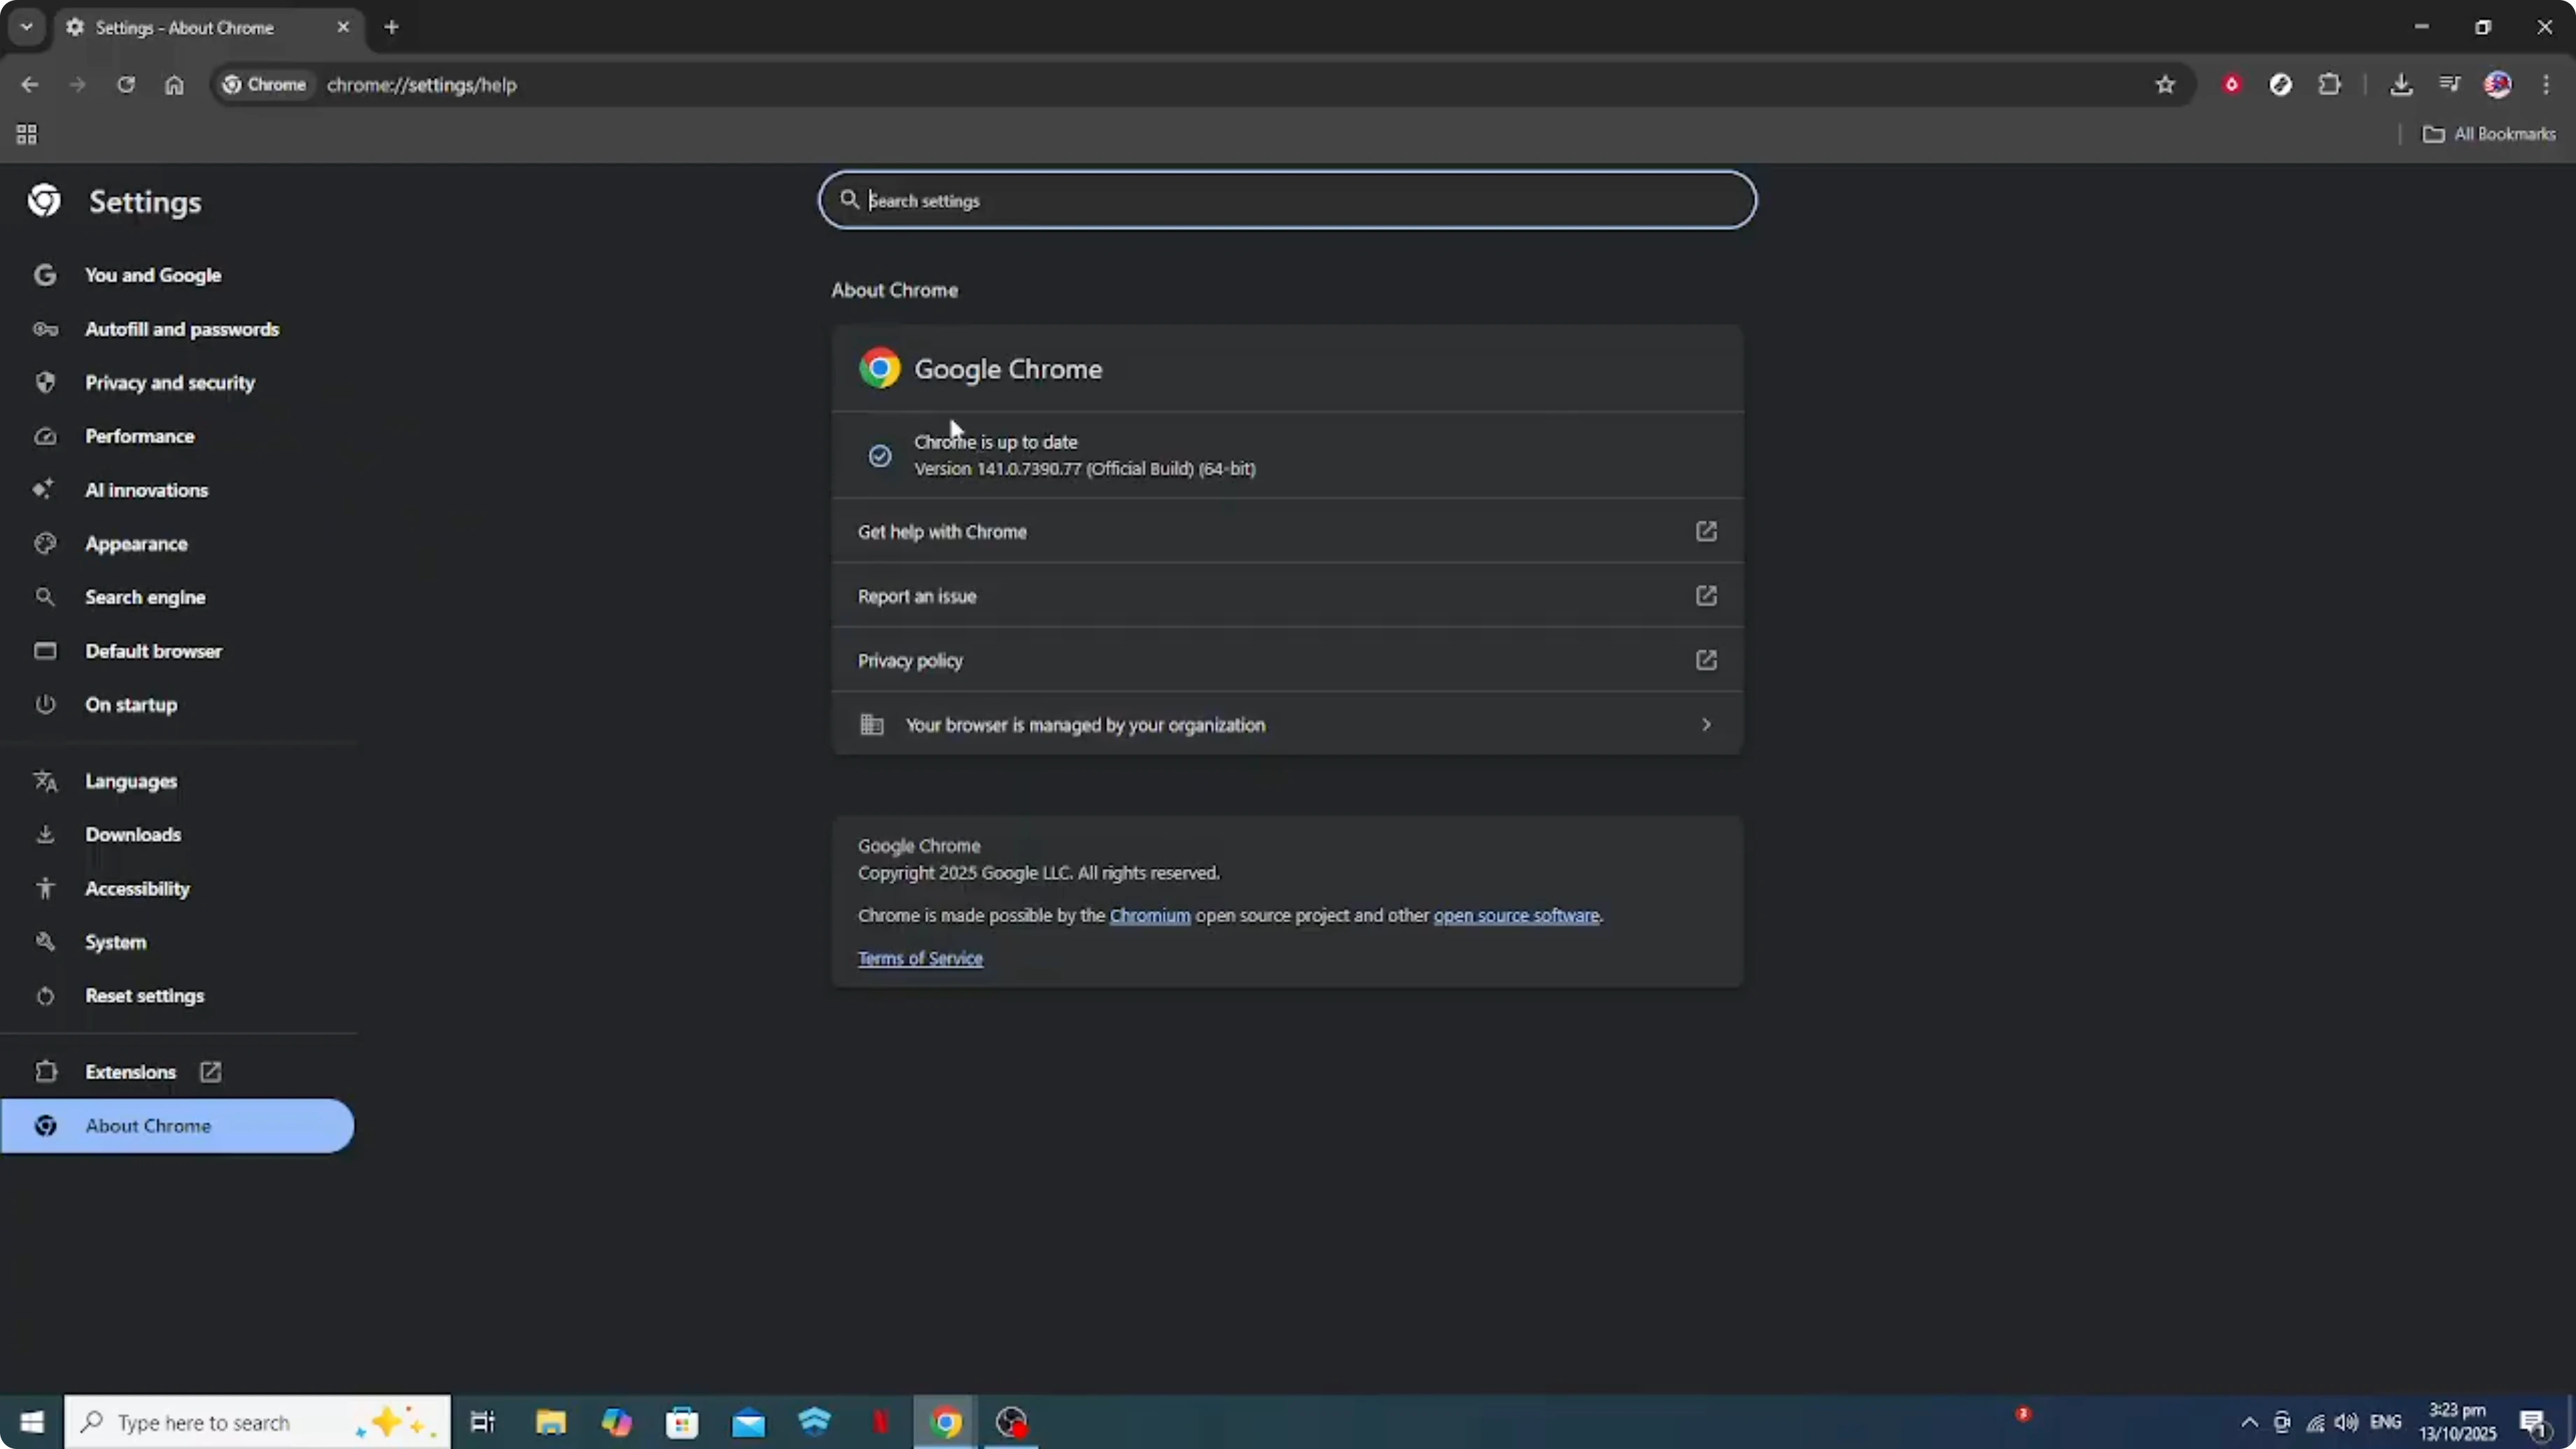Open the tab search dropdown arrow
2576x1449 pixels.
(27, 27)
